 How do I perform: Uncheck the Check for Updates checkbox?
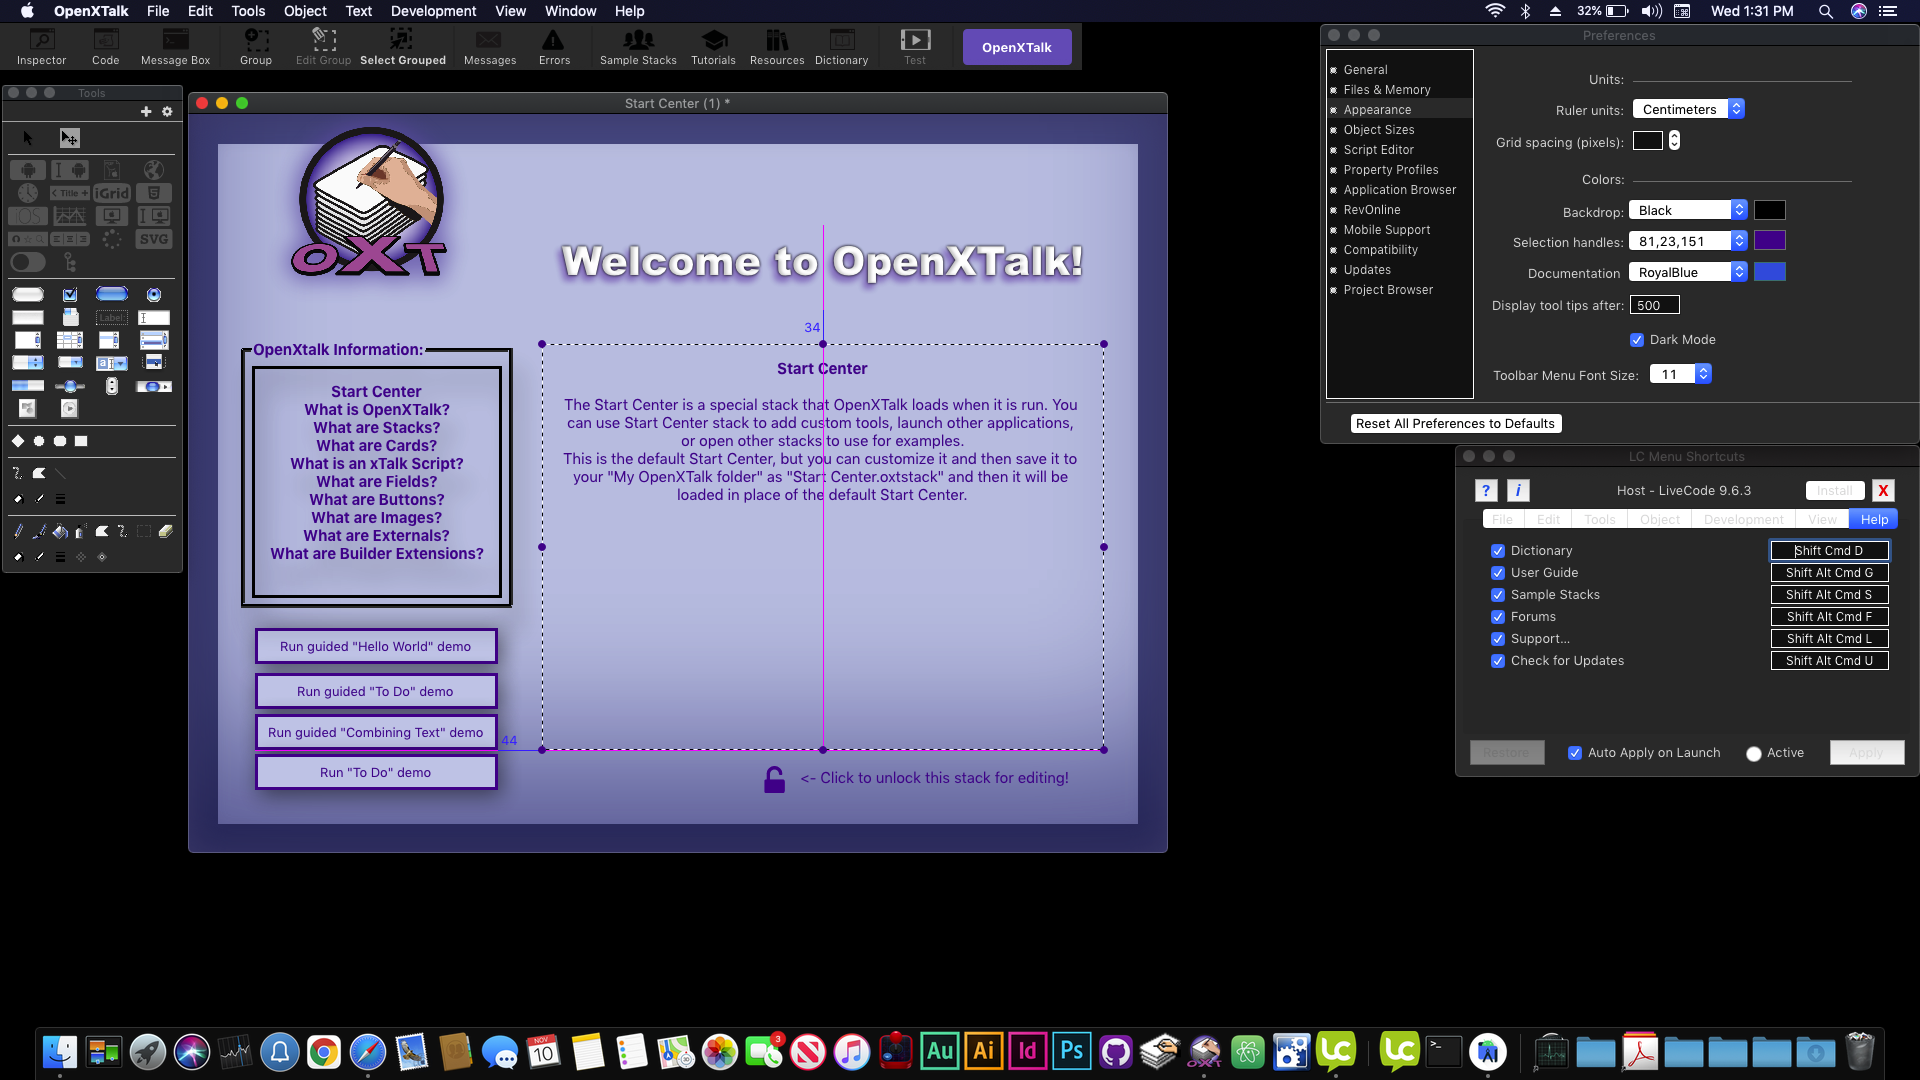(1498, 661)
